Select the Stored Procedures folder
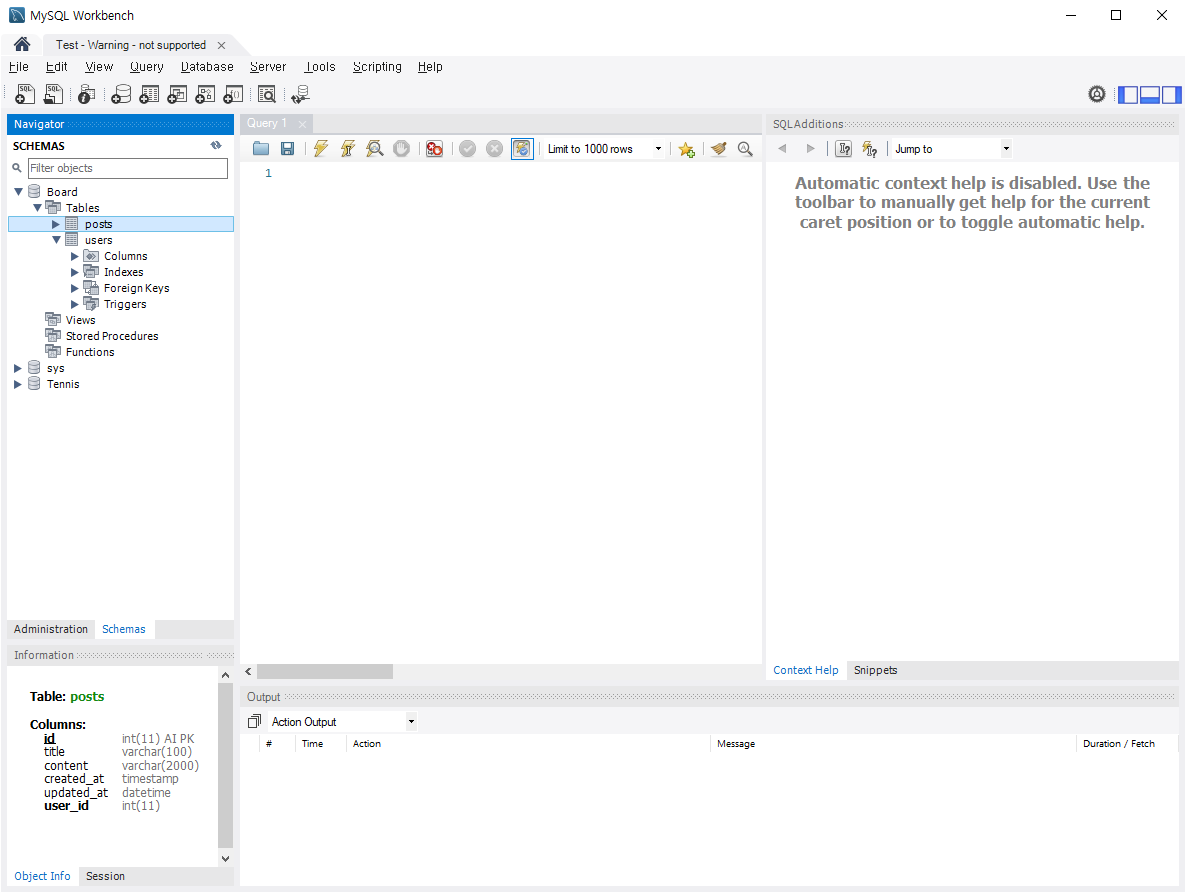1186x893 pixels. pos(112,336)
